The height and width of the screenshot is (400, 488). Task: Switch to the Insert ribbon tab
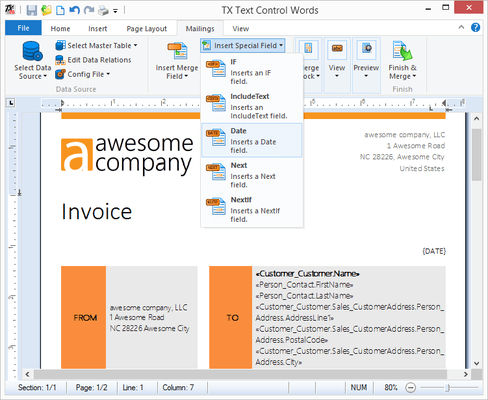tap(98, 29)
